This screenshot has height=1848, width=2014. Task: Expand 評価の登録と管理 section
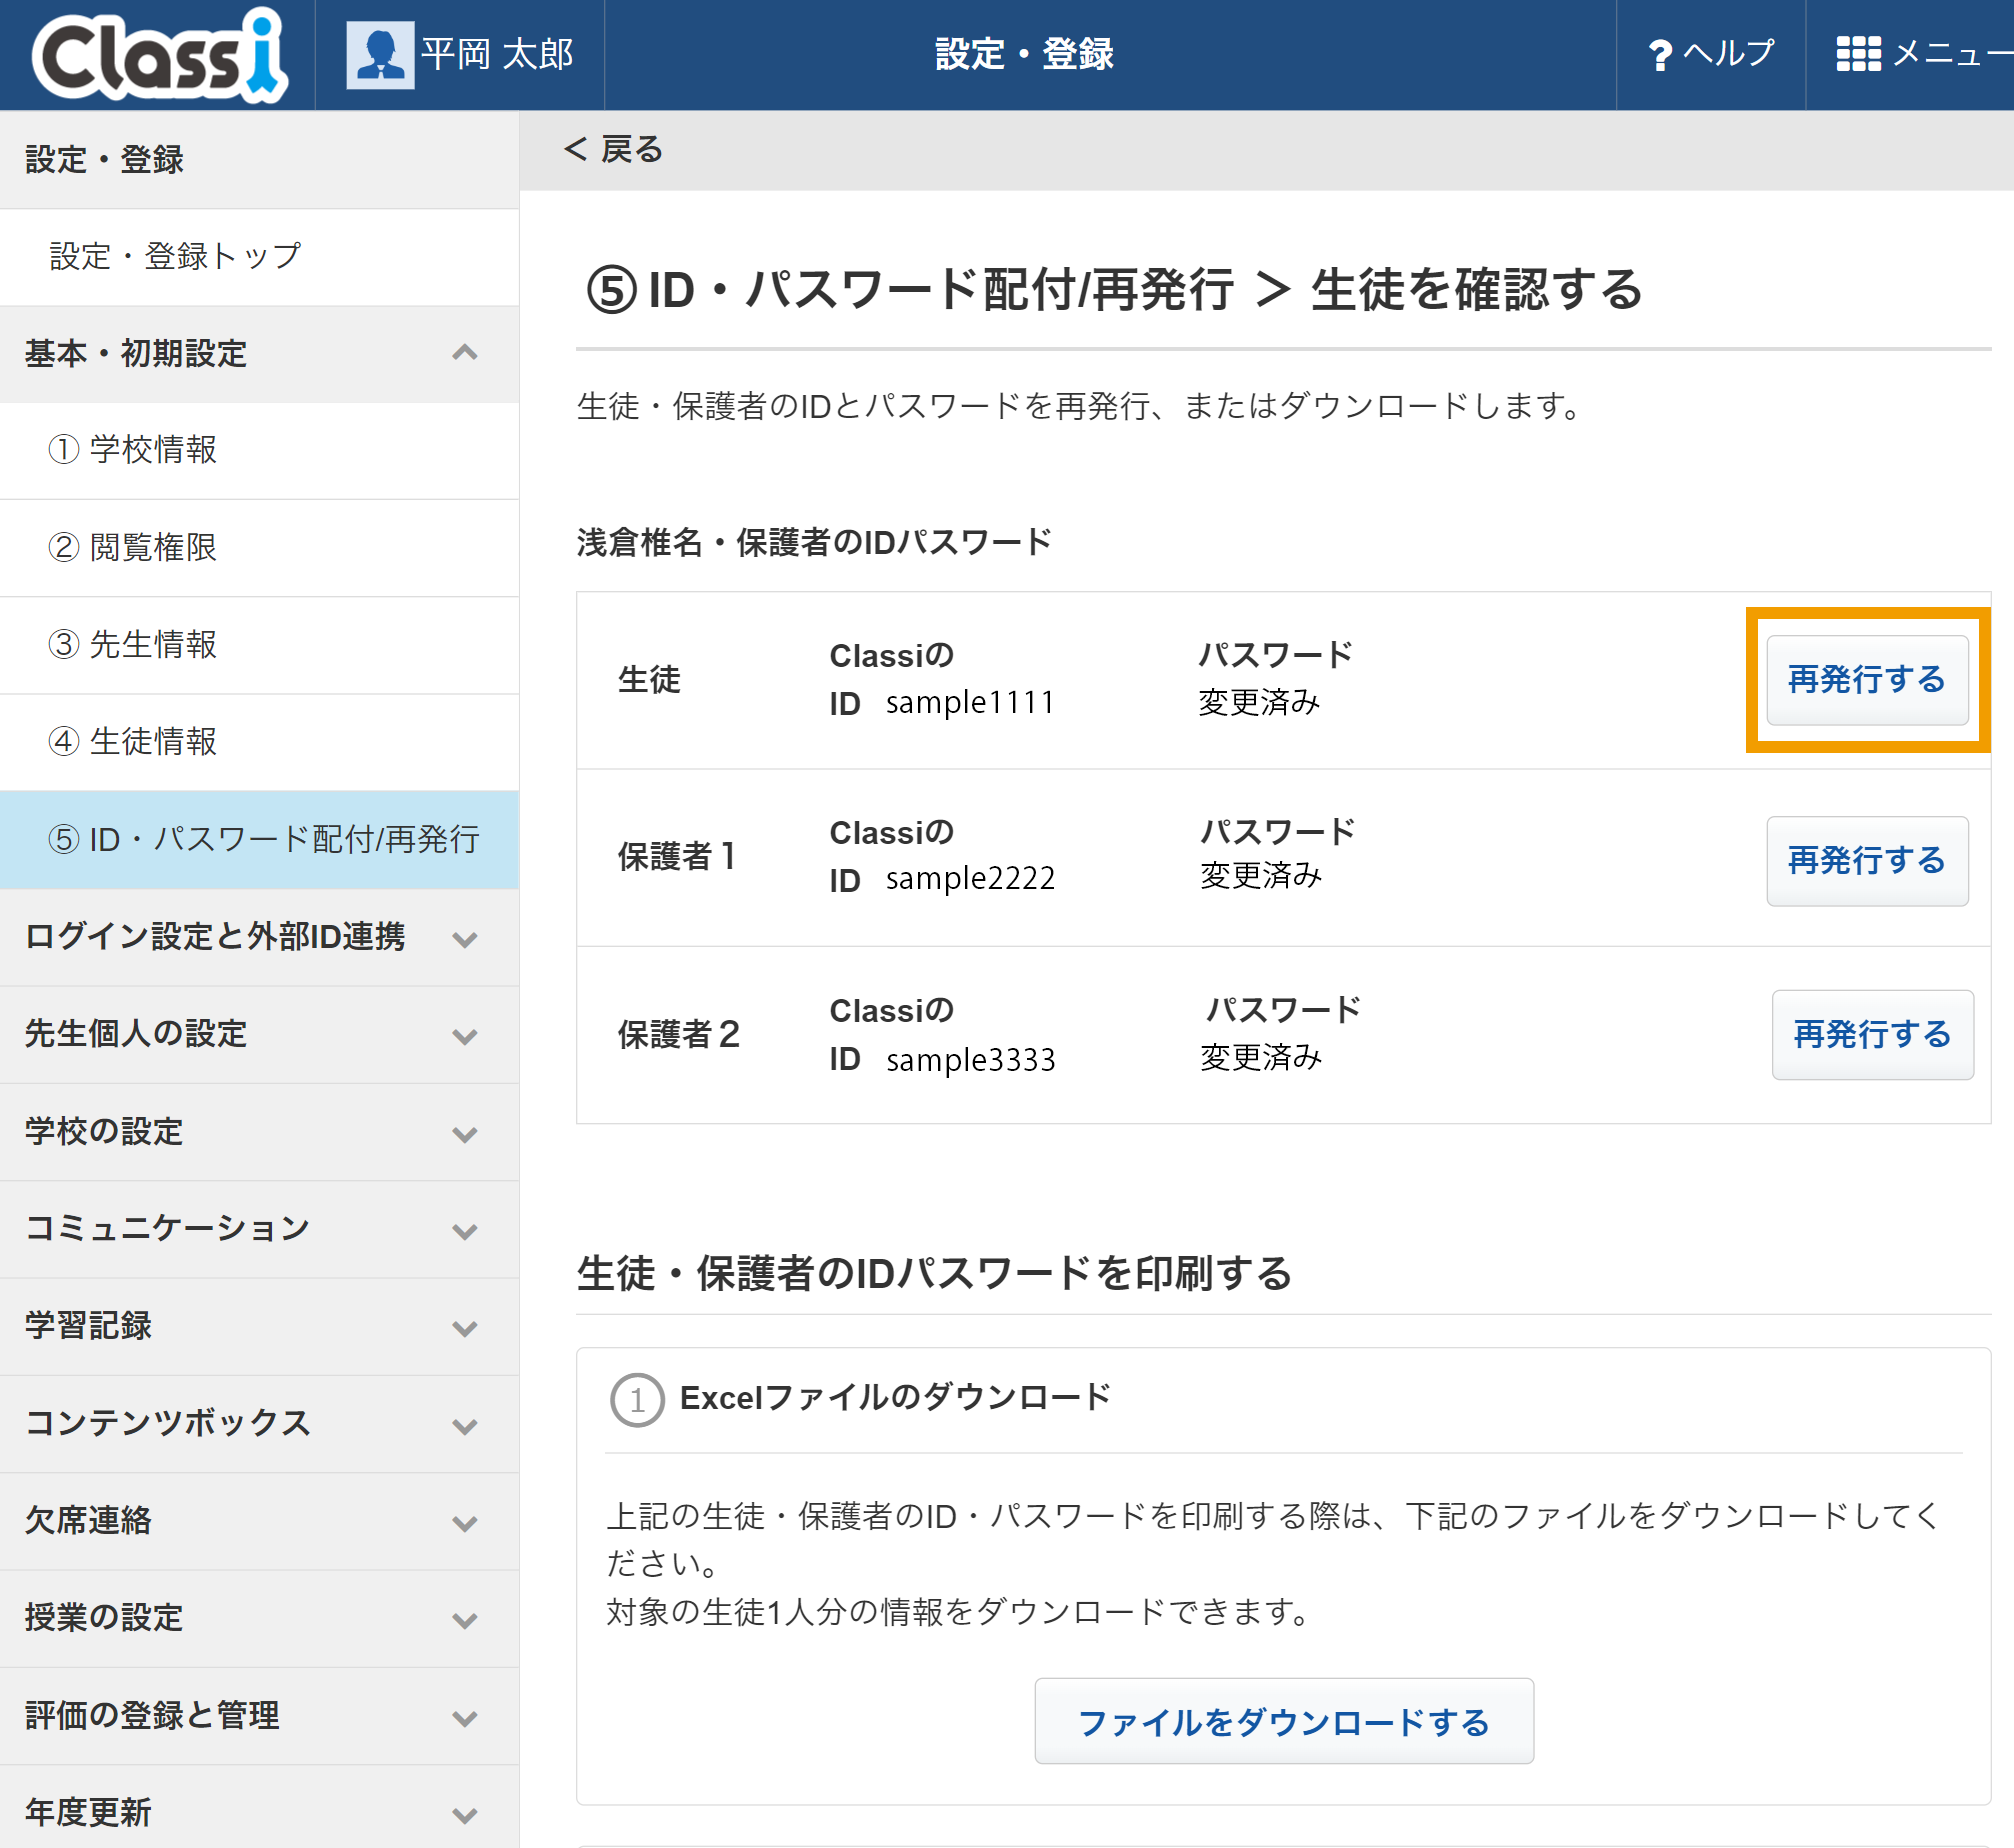[259, 1715]
